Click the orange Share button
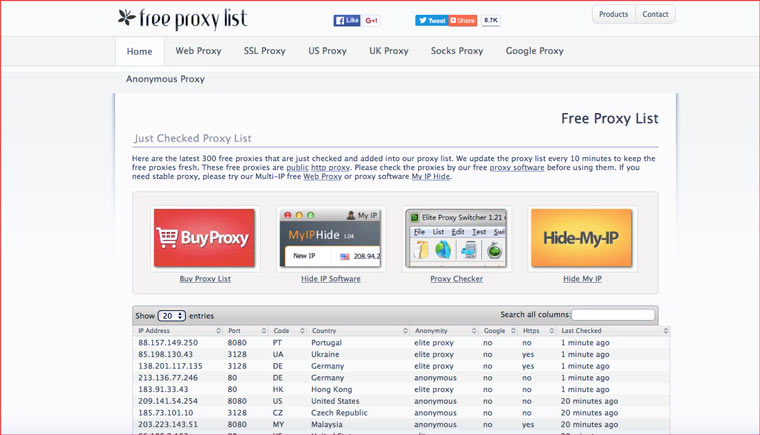 click(x=462, y=20)
